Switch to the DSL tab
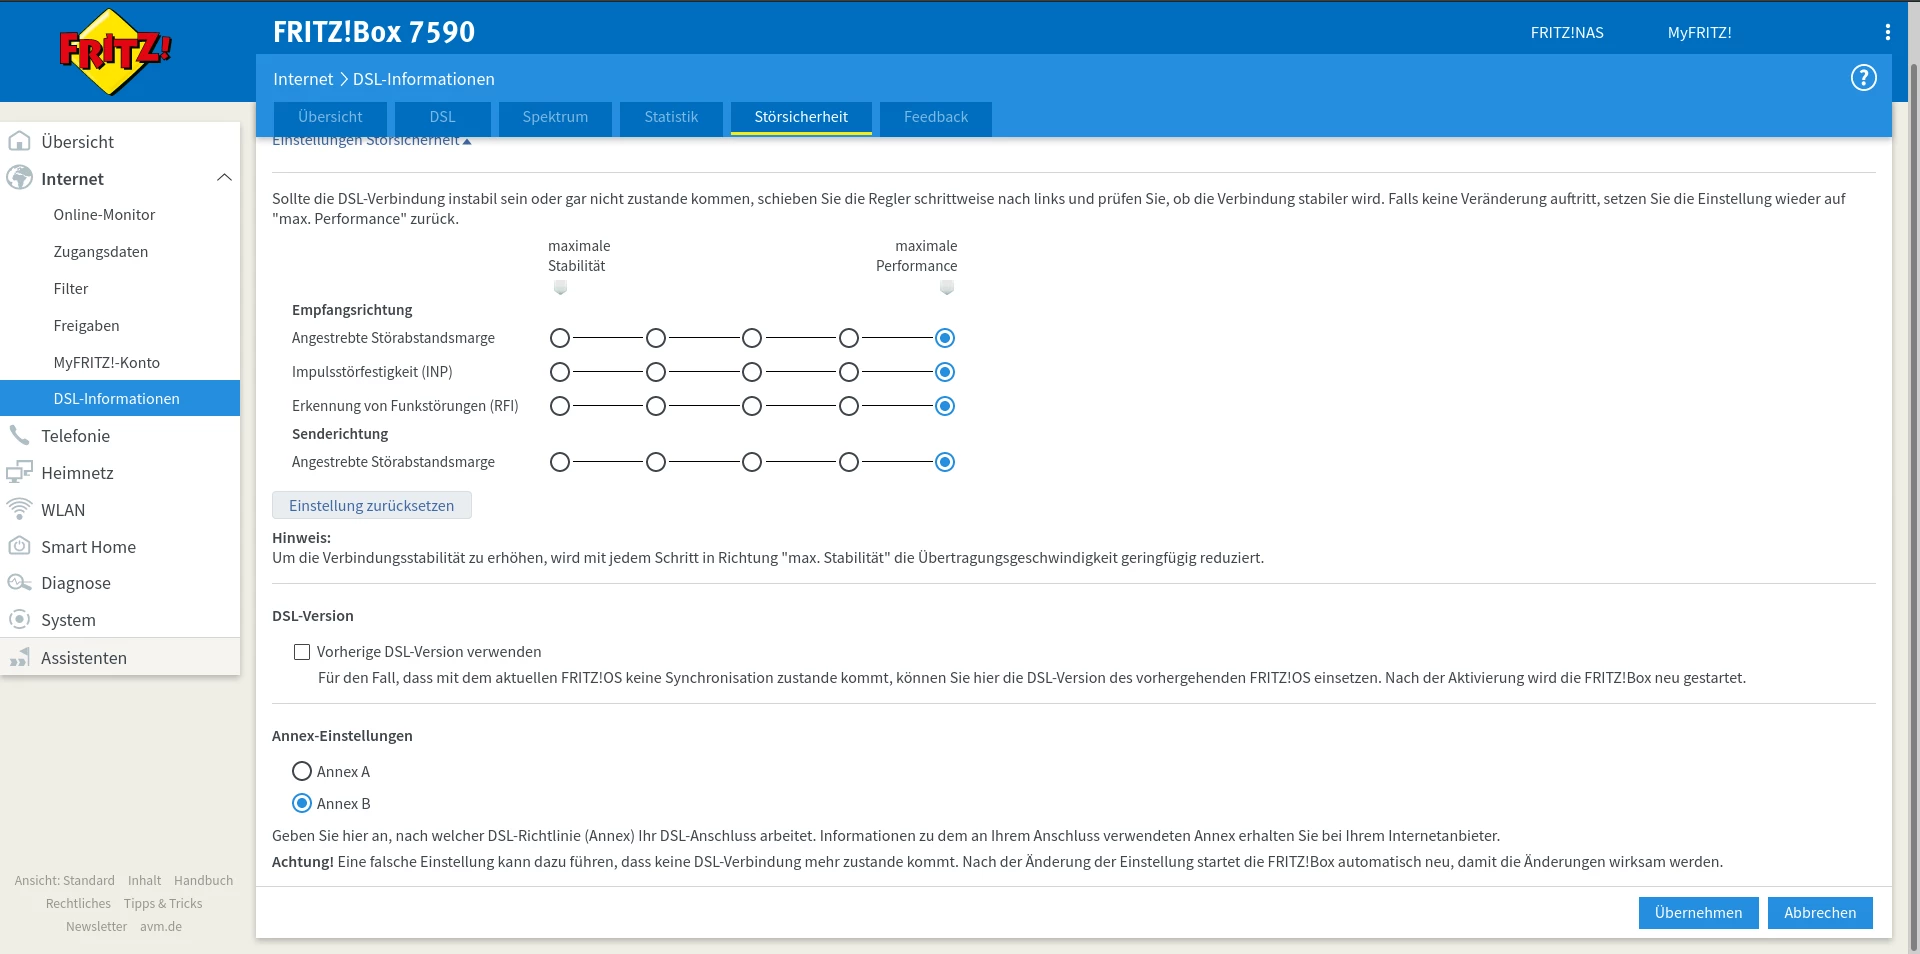1920x954 pixels. [442, 117]
